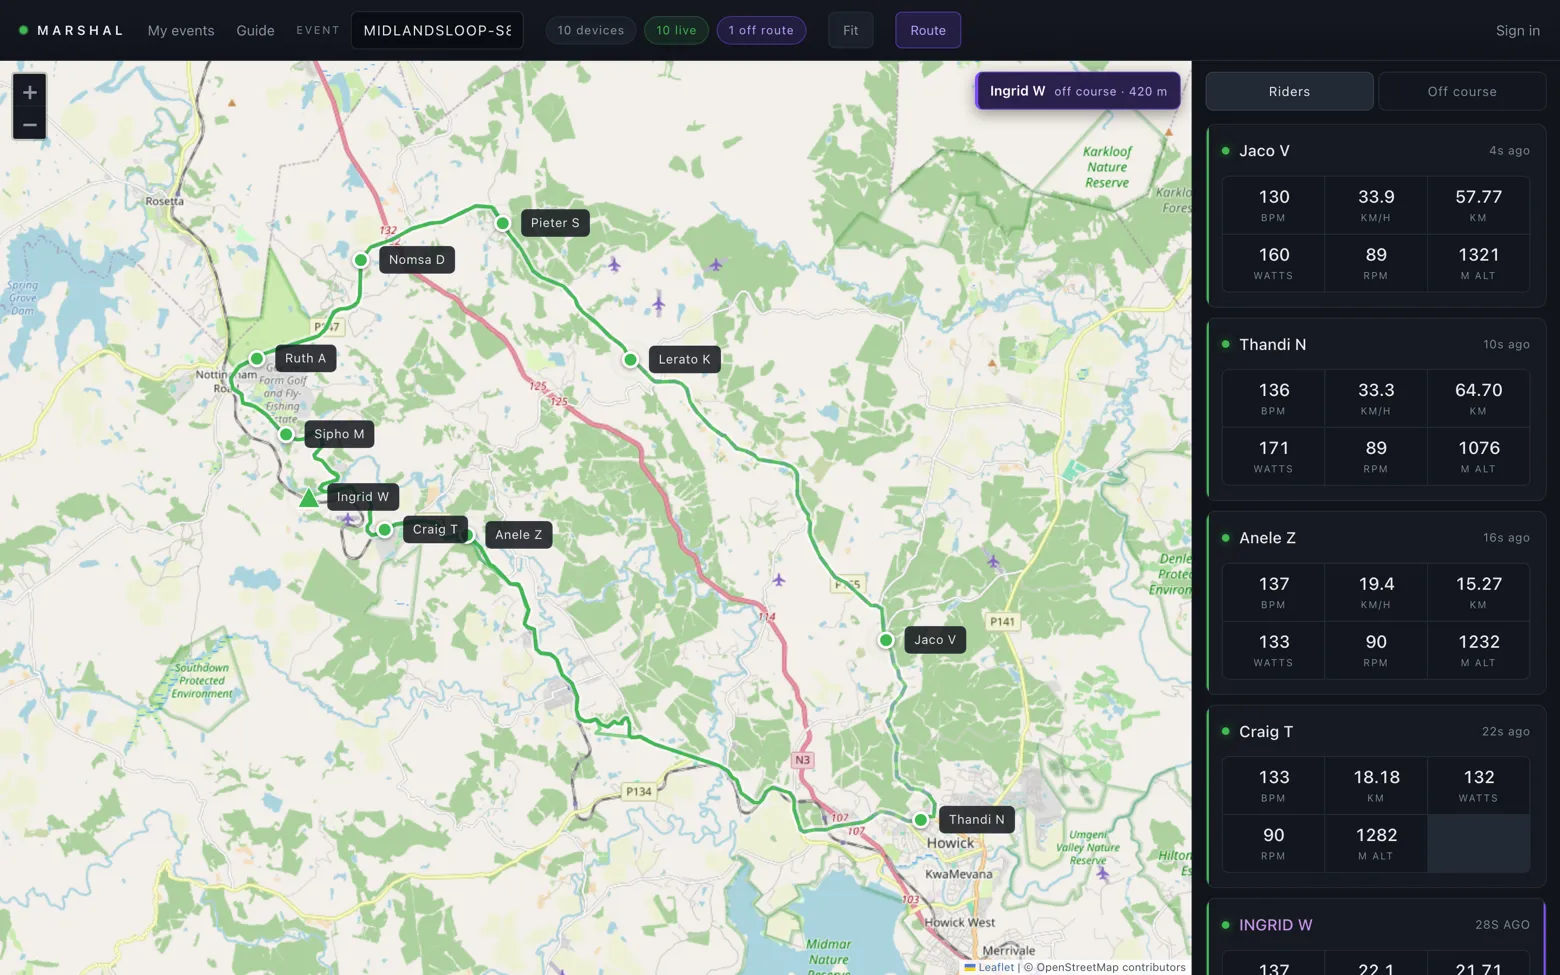Open OpenStreetMap contributors link
Screen dimensions: 1560x975
pyautogui.click(x=1111, y=967)
